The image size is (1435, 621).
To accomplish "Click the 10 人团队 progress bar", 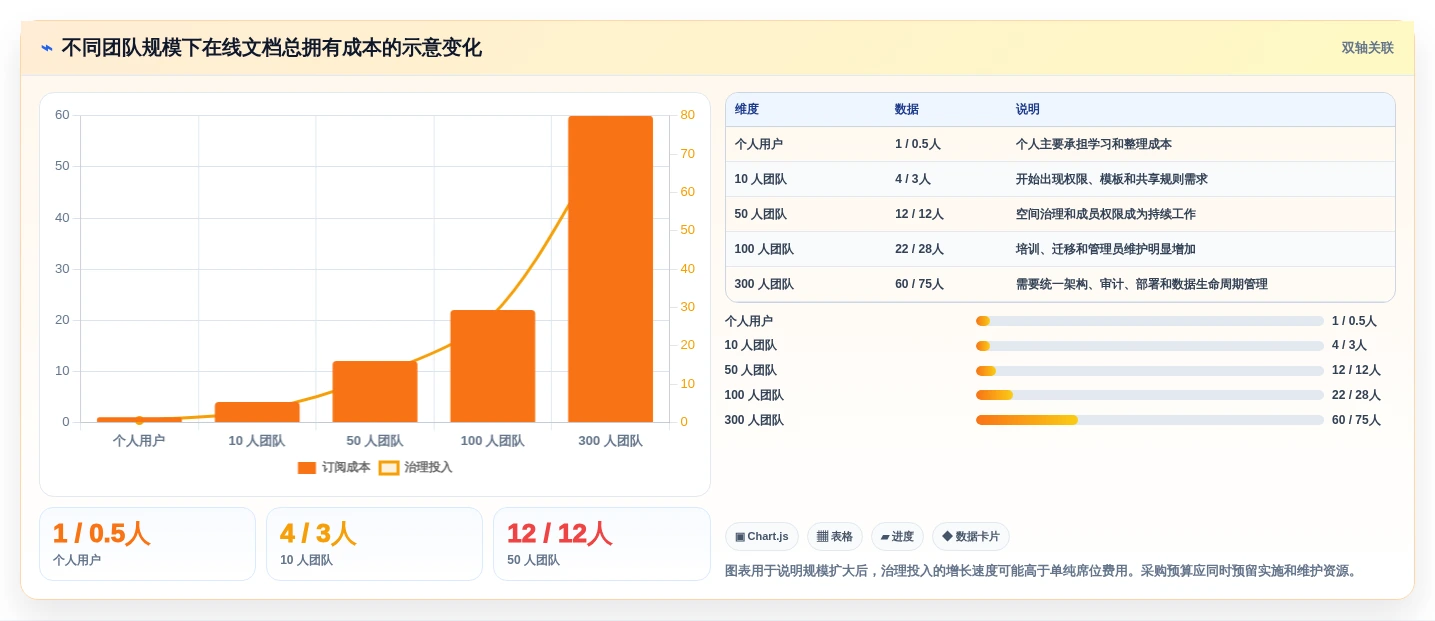I will point(1150,346).
